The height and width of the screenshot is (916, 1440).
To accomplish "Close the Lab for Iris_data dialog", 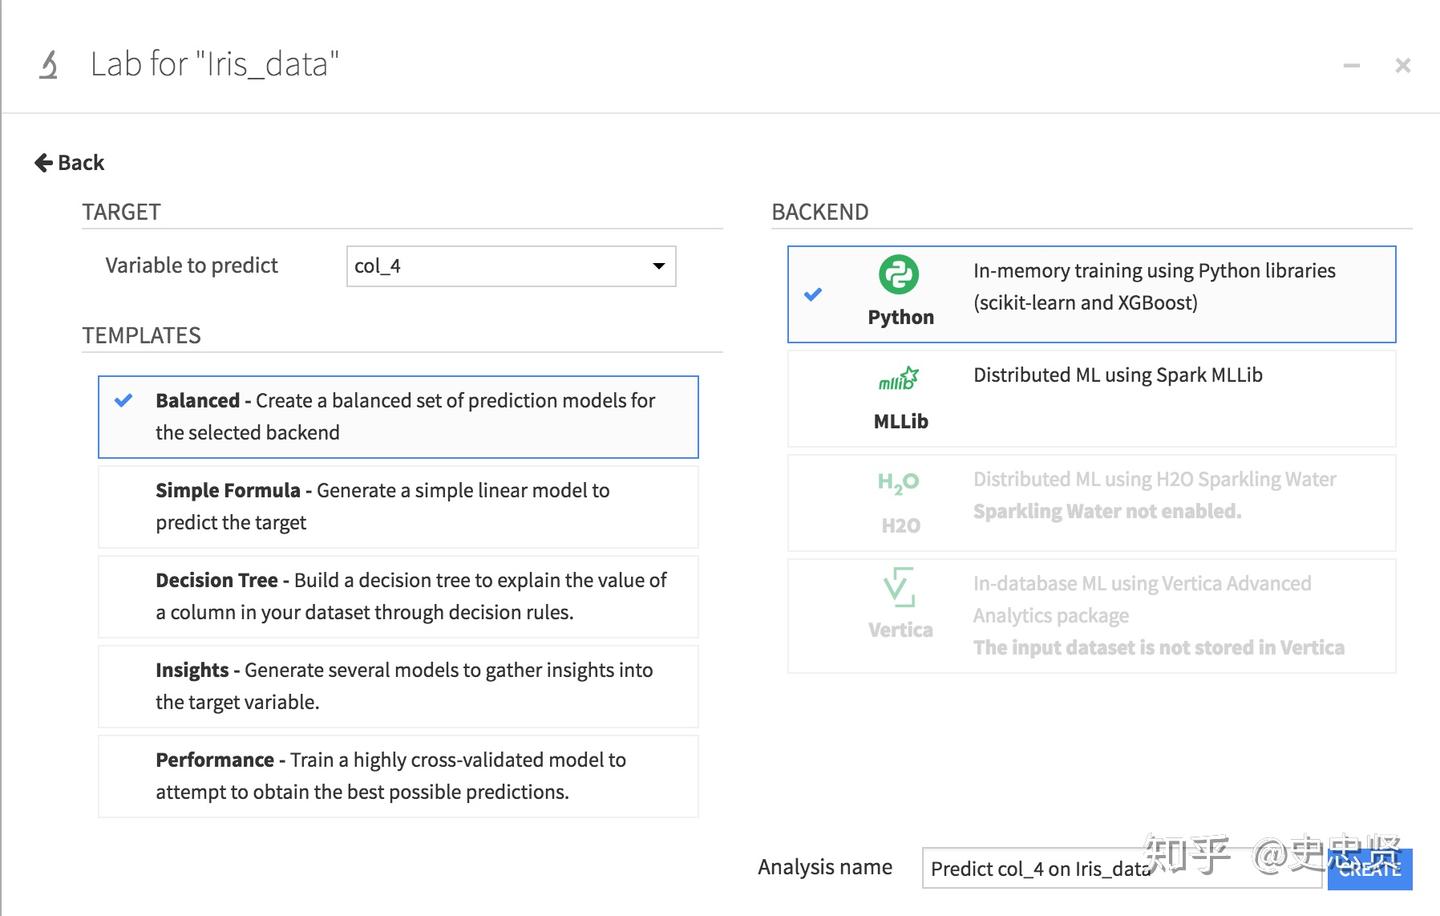I will click(x=1403, y=65).
